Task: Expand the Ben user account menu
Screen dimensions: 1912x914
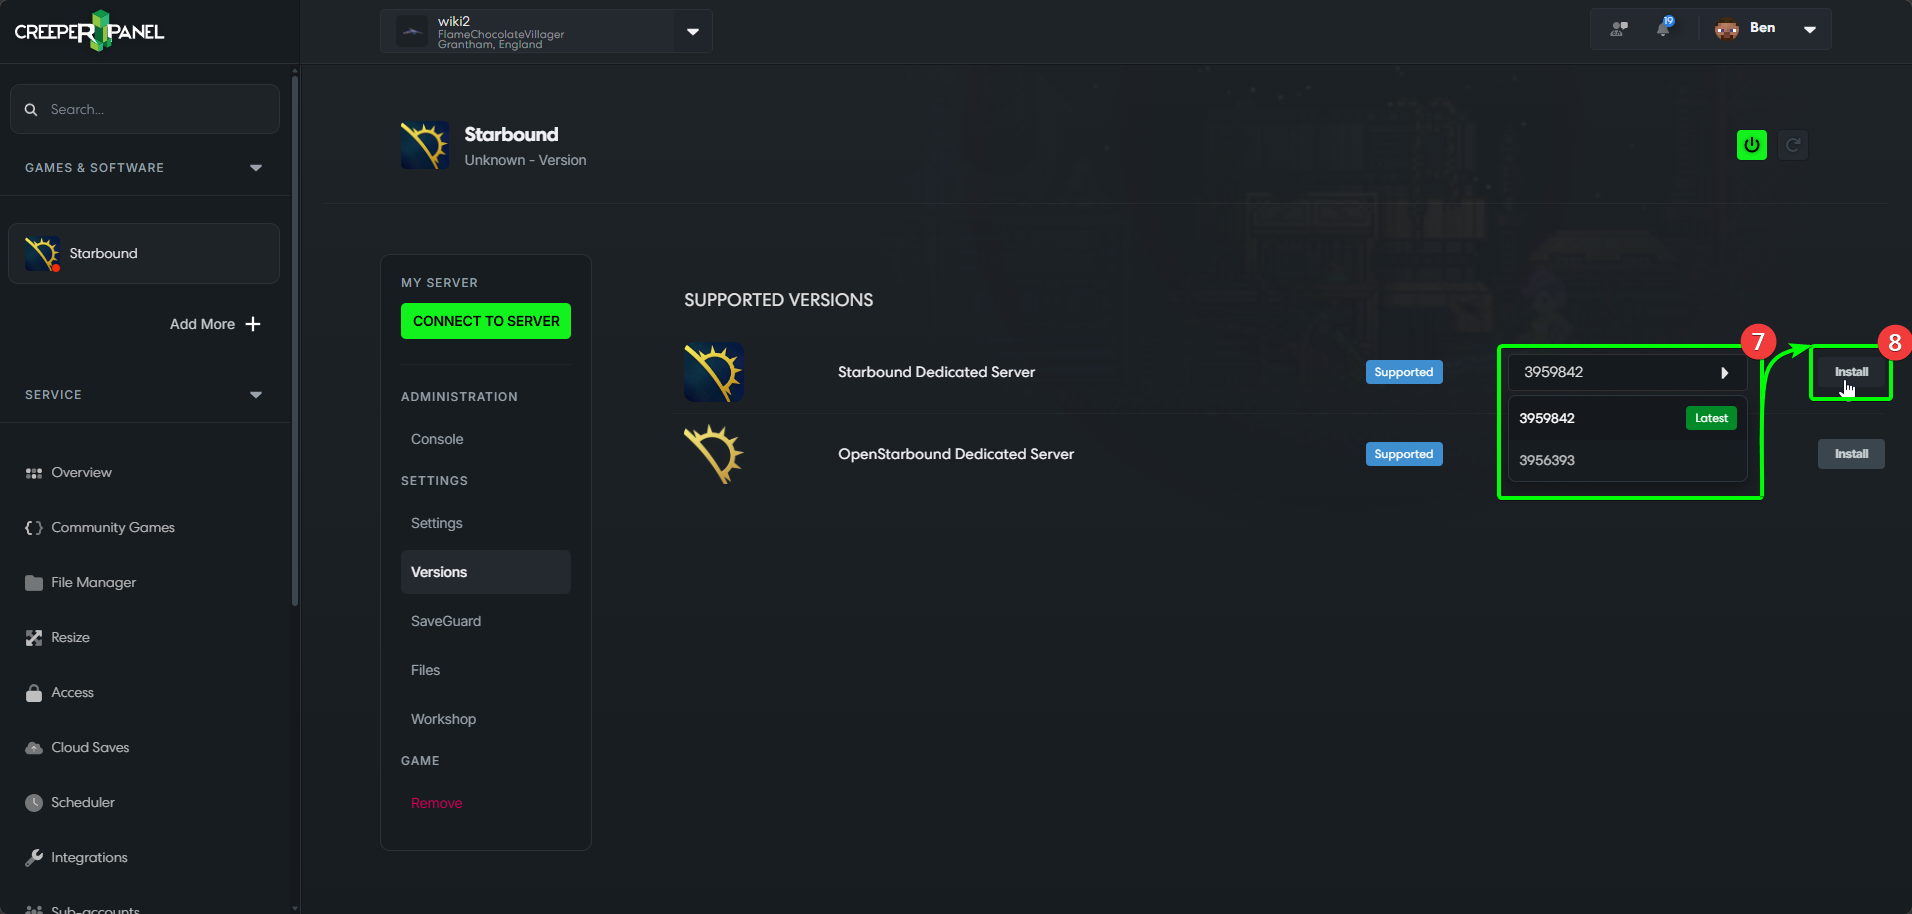Action: pos(1809,29)
